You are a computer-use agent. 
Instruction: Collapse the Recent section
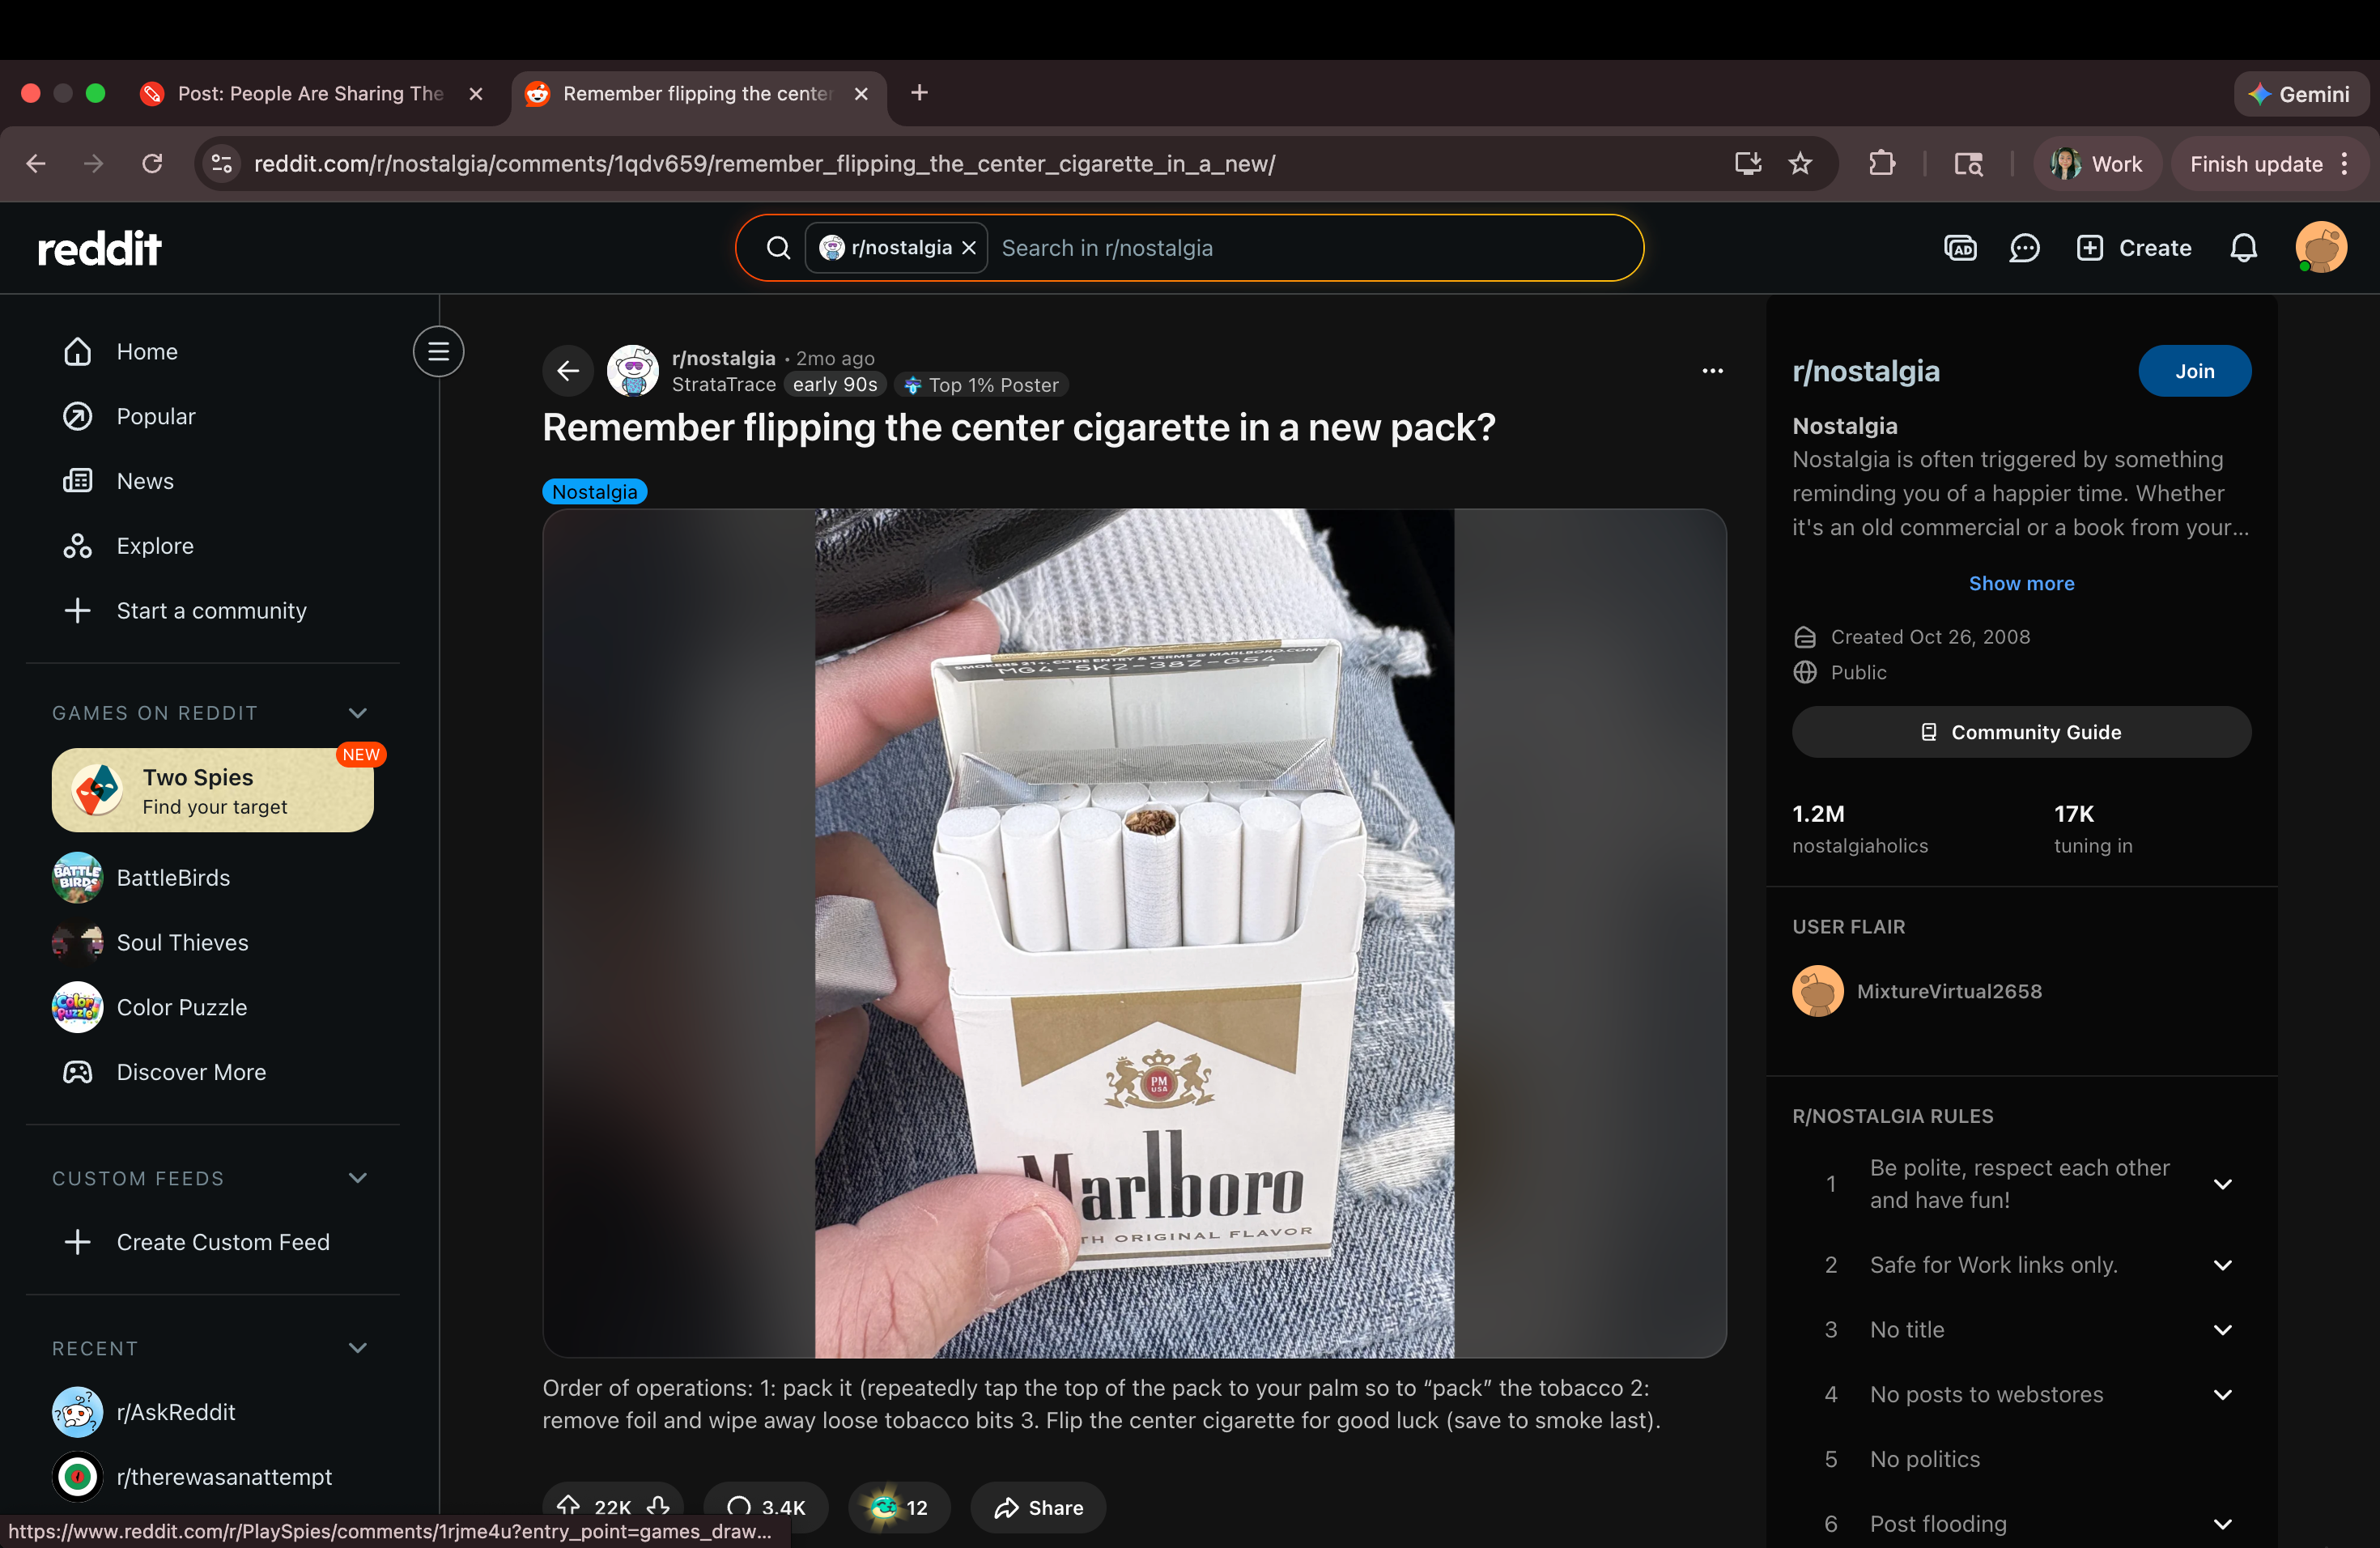(x=357, y=1348)
